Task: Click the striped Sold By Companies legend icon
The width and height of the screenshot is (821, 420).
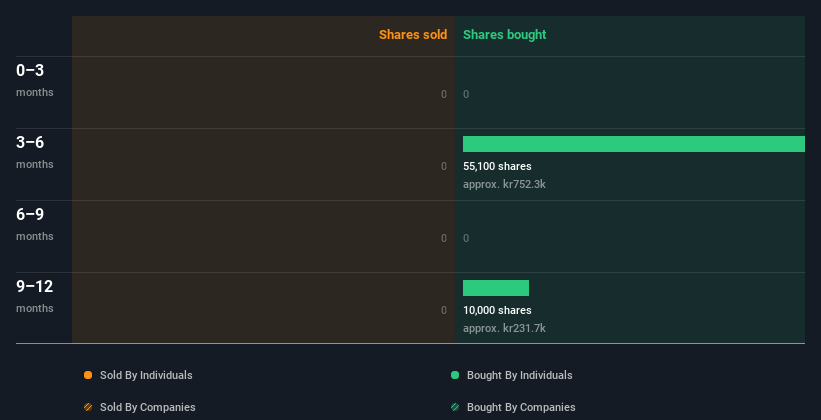Action: [x=88, y=407]
